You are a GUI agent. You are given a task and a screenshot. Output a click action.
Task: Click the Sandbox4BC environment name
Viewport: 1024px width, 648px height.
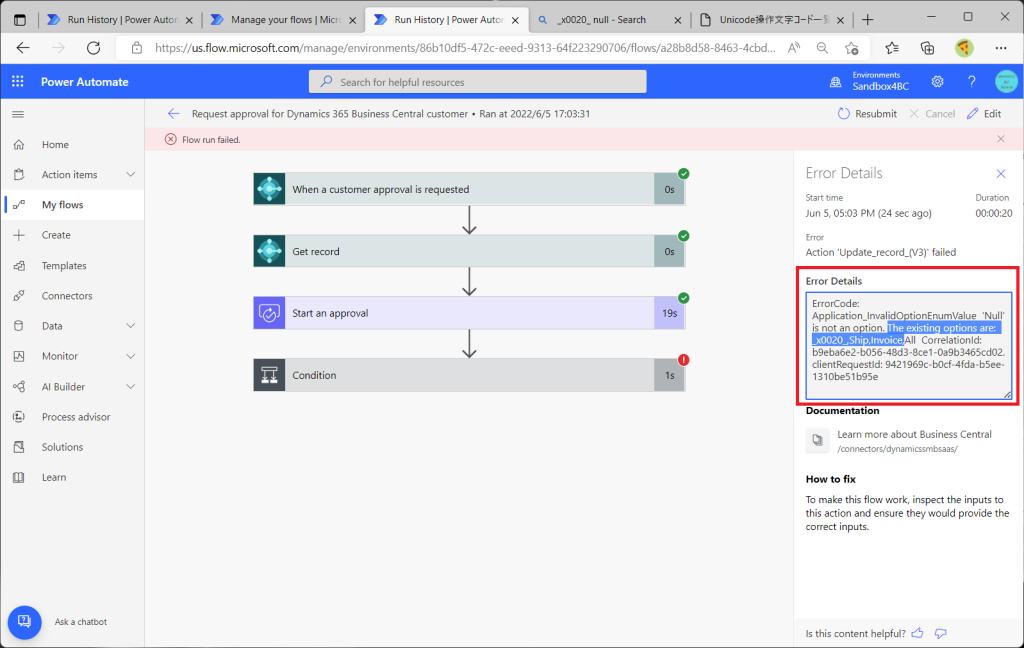(x=880, y=86)
